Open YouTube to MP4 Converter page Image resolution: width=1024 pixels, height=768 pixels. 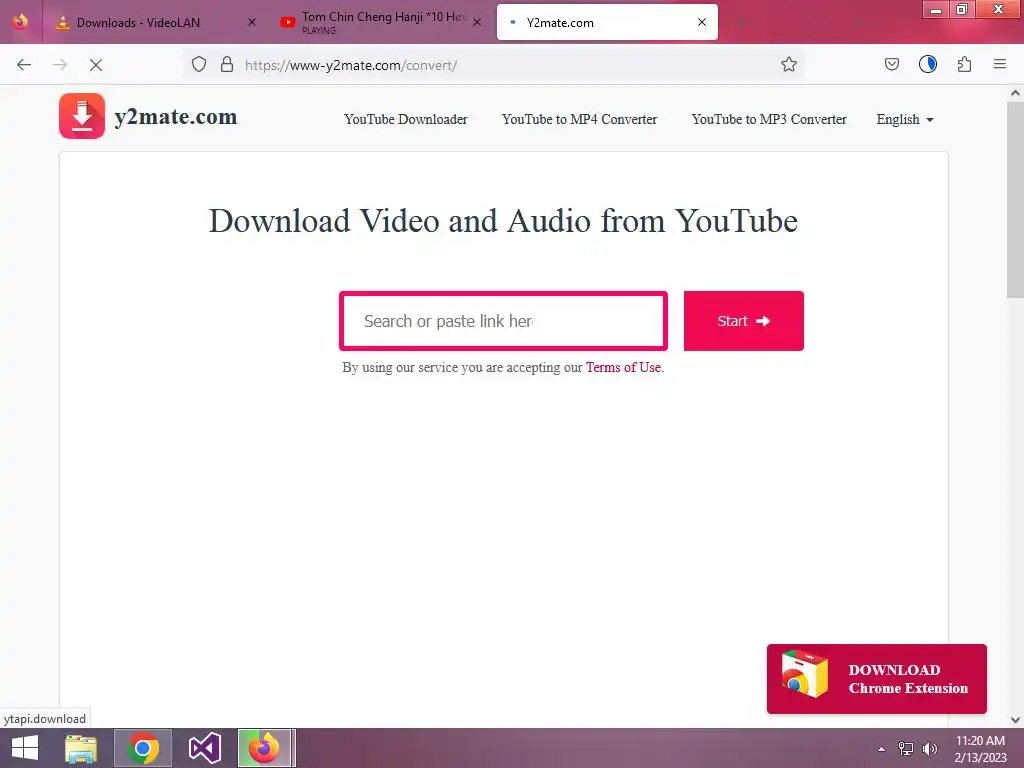point(579,120)
